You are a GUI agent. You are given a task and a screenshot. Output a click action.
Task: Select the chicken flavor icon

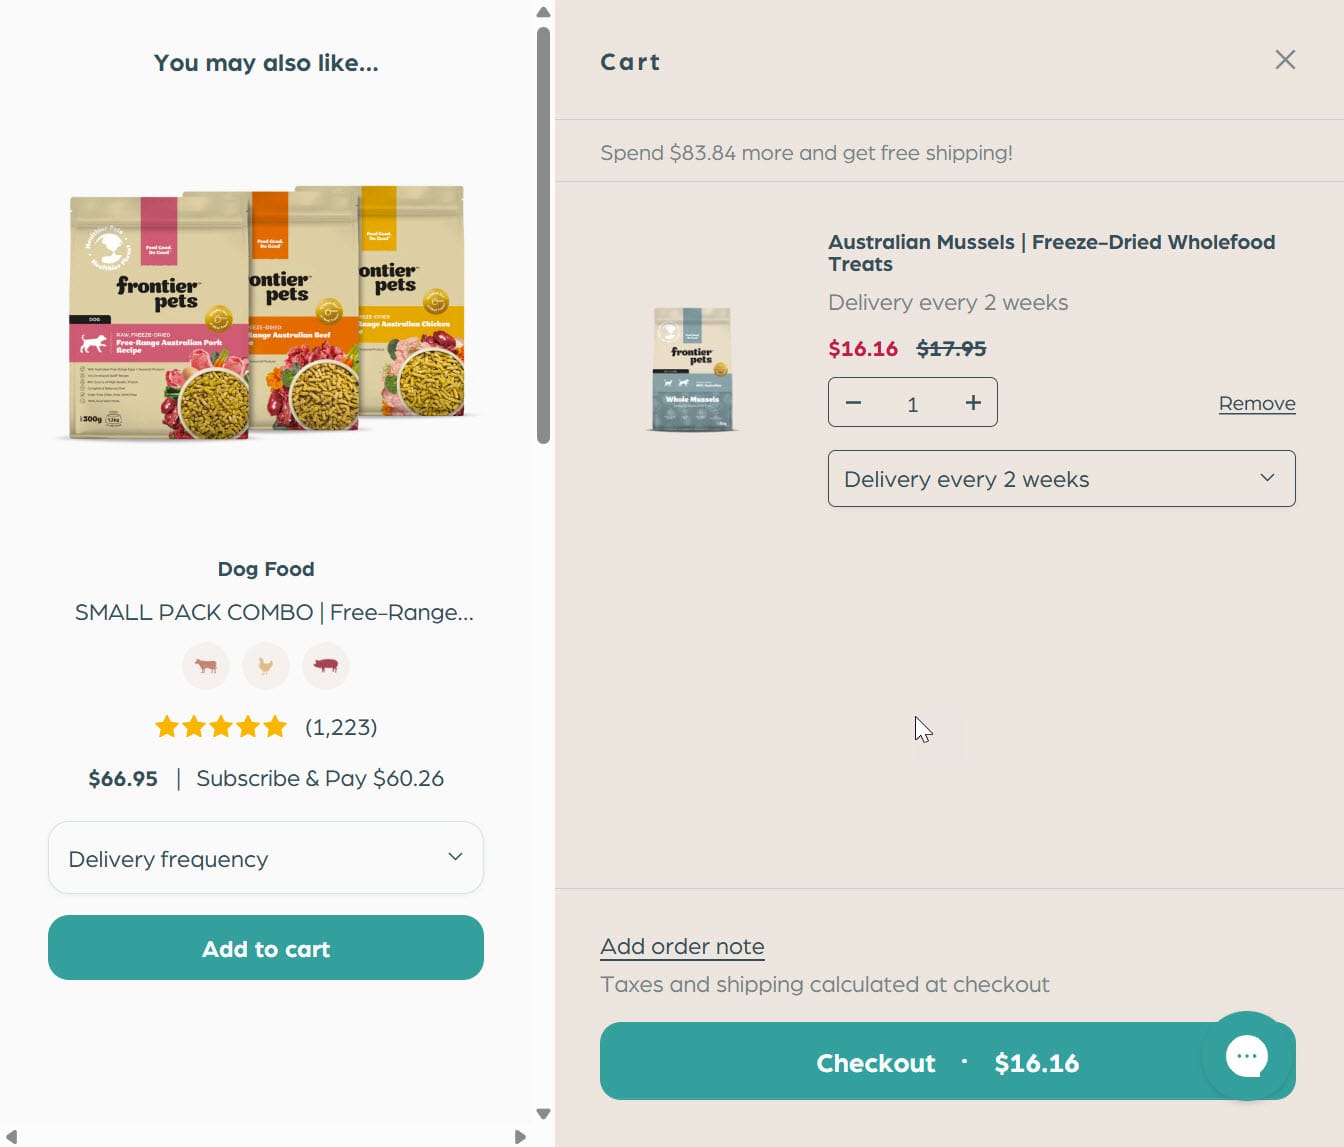(x=266, y=666)
